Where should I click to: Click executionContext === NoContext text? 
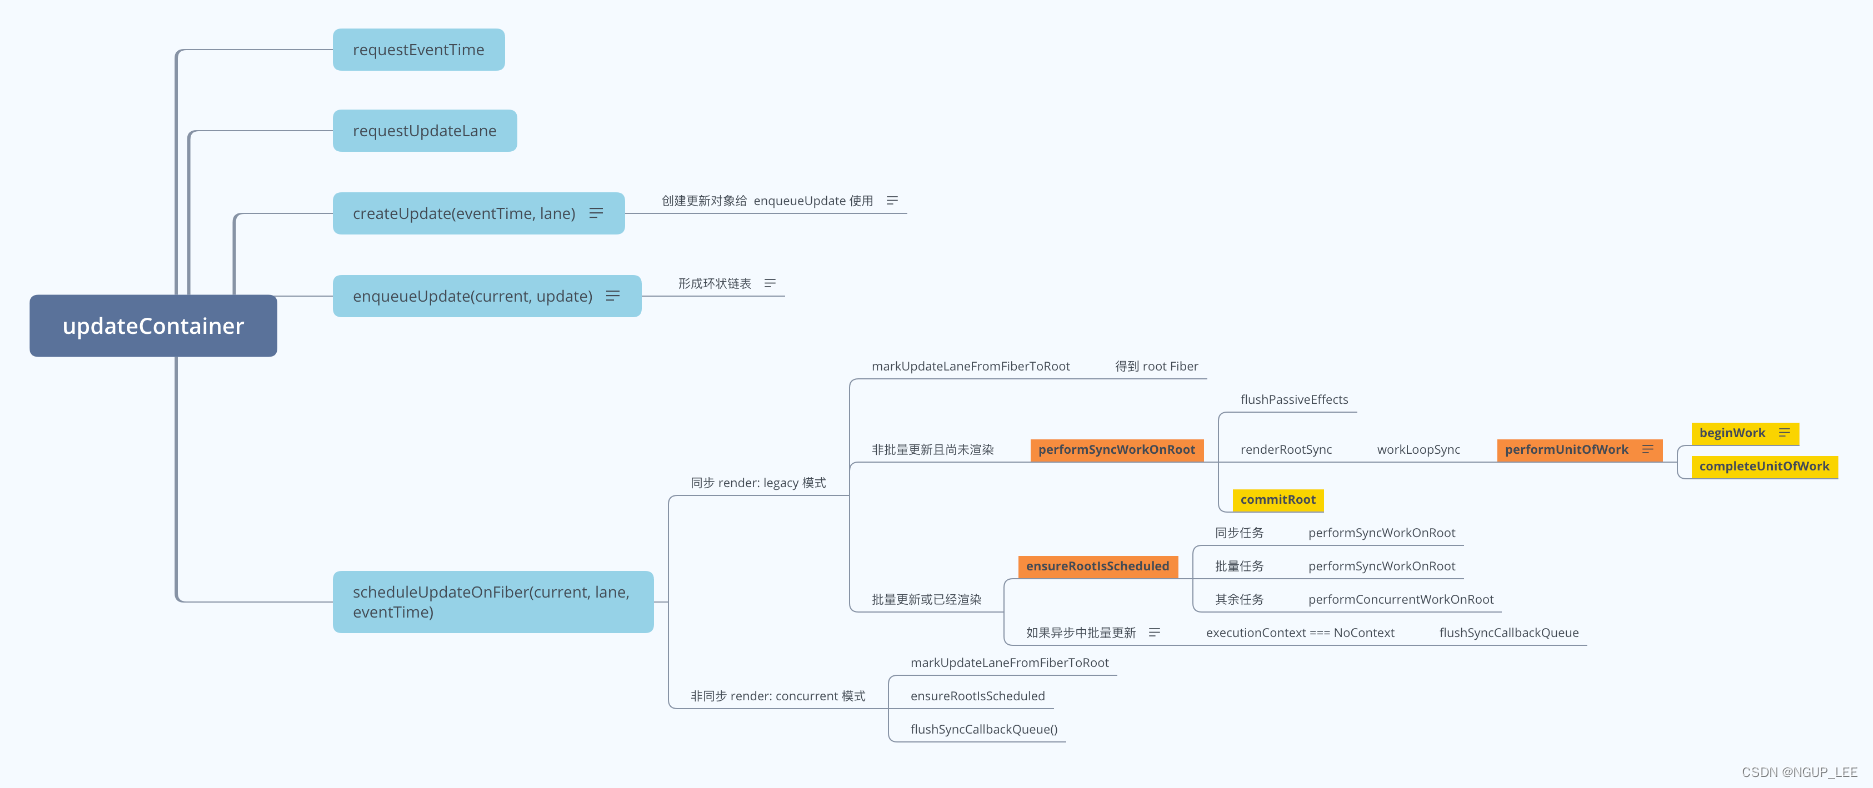[1300, 633]
